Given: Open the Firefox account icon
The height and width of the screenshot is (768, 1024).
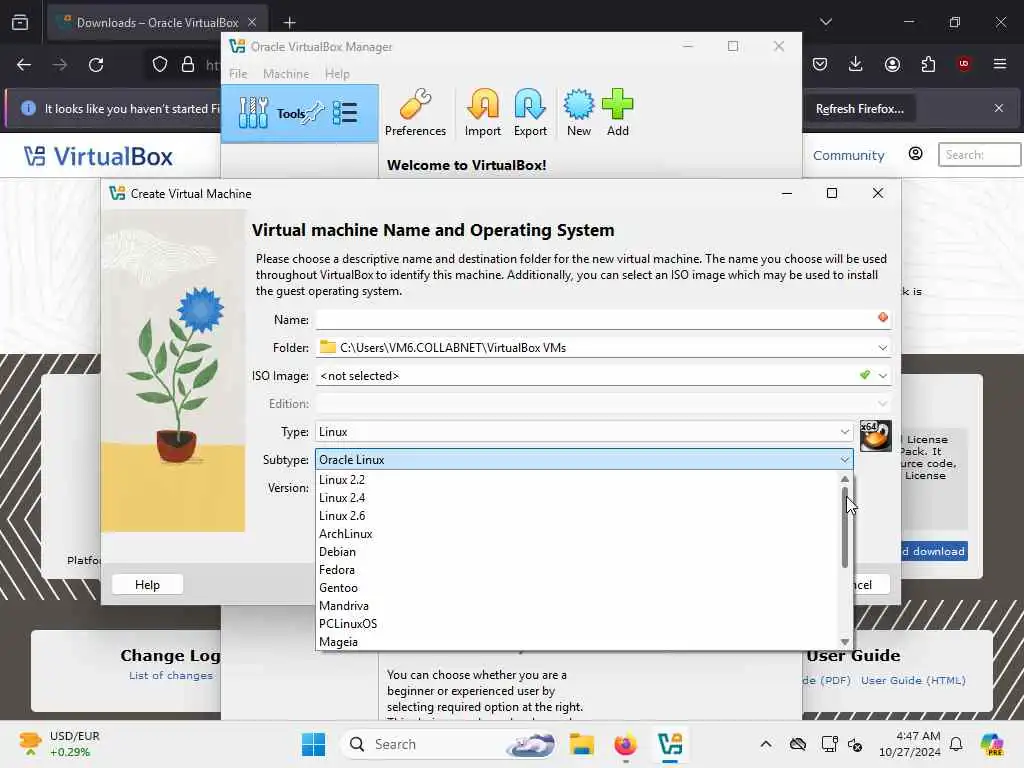Looking at the screenshot, I should pyautogui.click(x=892, y=64).
